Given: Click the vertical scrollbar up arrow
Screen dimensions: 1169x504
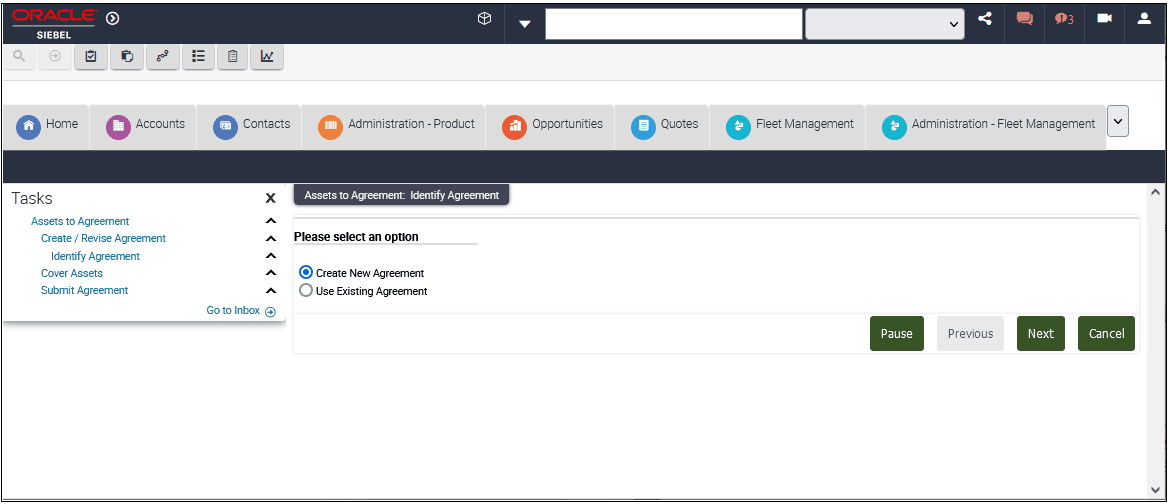Looking at the screenshot, I should [1156, 192].
